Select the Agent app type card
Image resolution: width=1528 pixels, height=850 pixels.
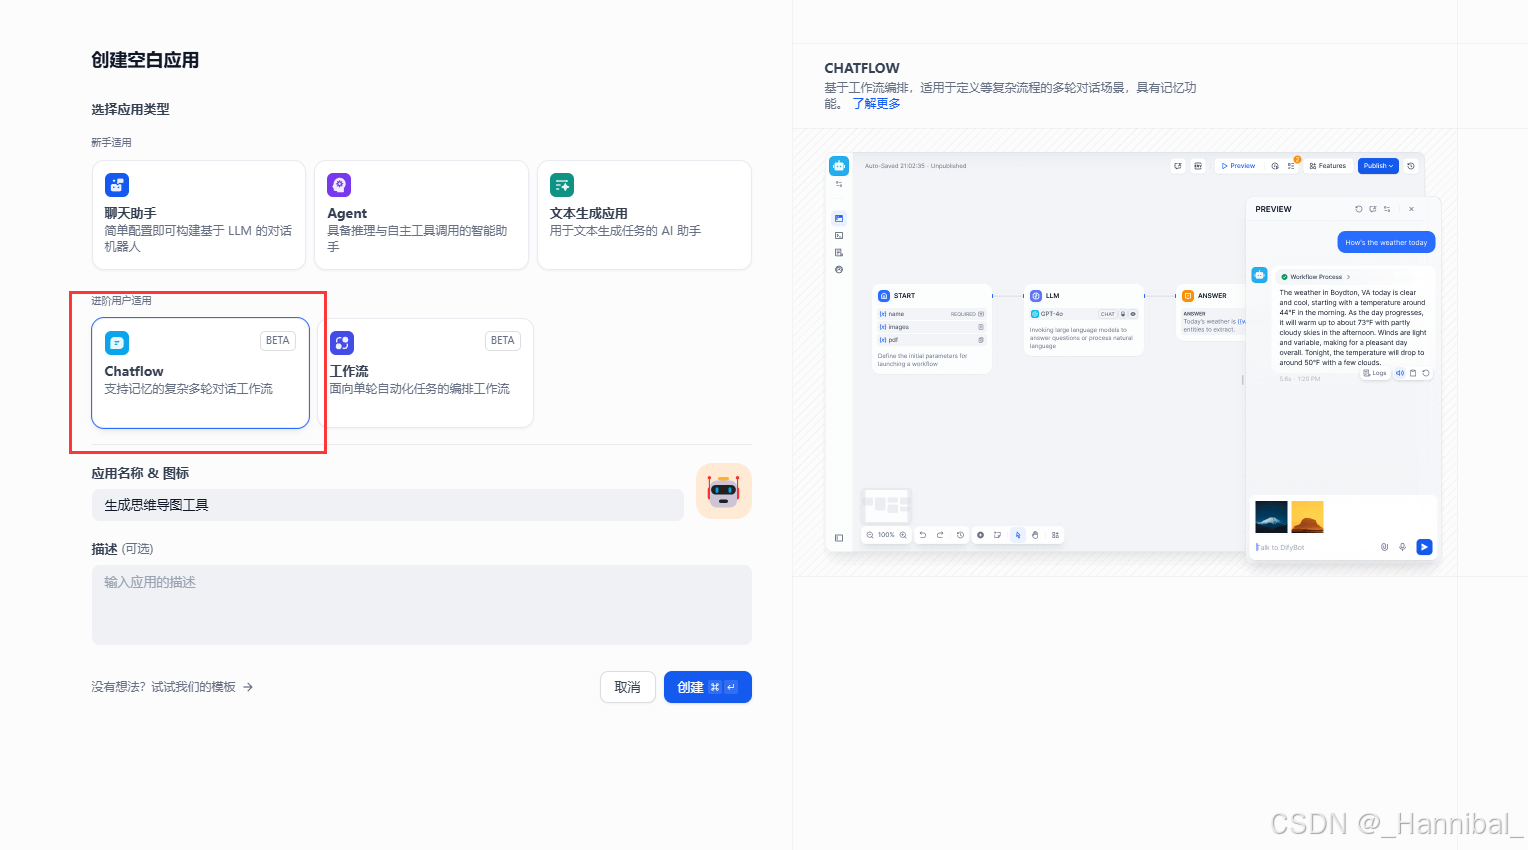click(x=421, y=215)
